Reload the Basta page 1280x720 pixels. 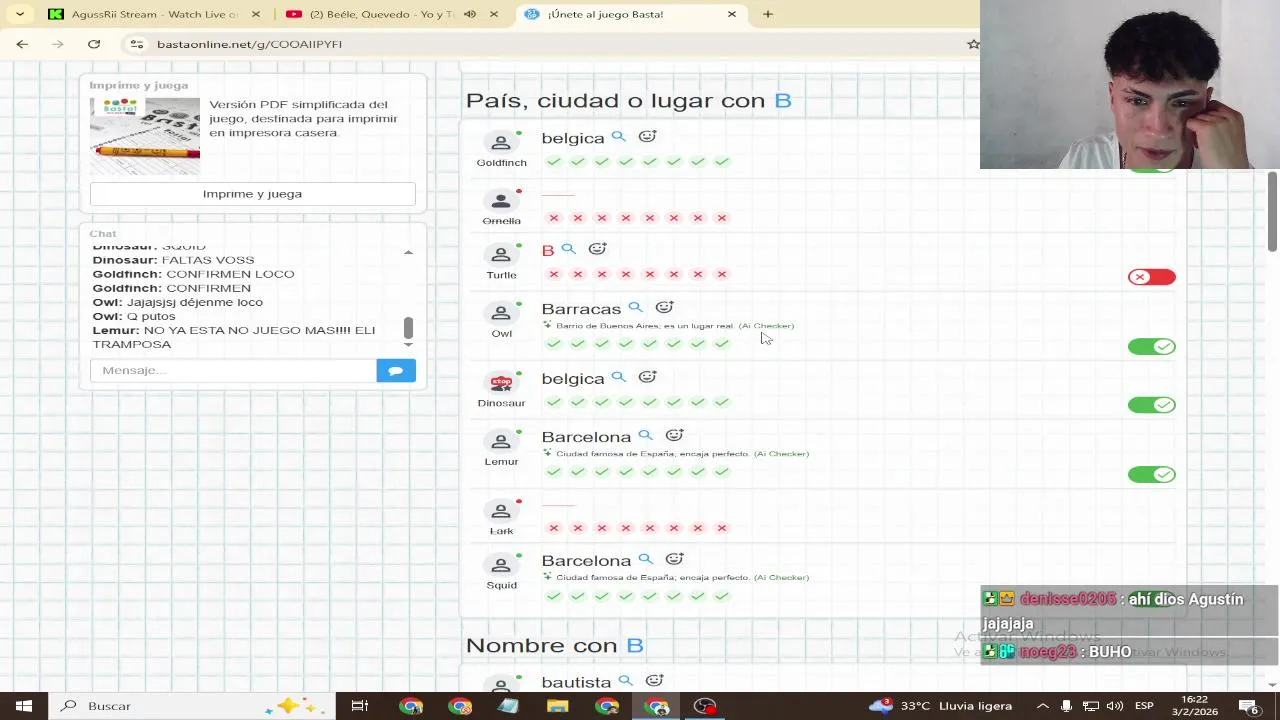click(x=94, y=44)
